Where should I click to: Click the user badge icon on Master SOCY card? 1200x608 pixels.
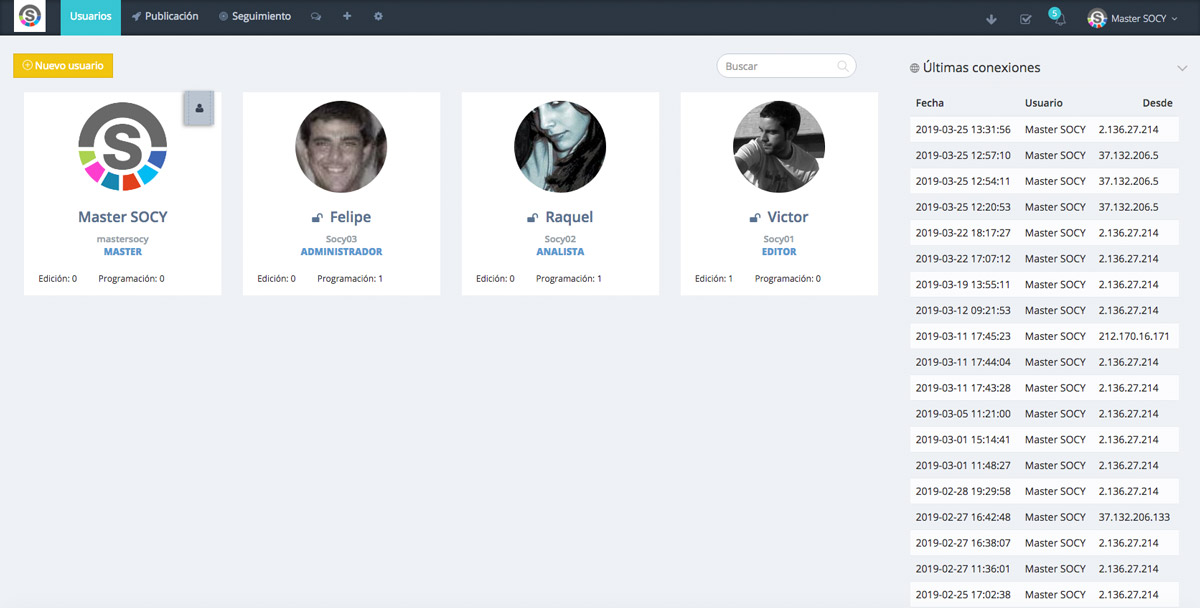click(x=199, y=108)
